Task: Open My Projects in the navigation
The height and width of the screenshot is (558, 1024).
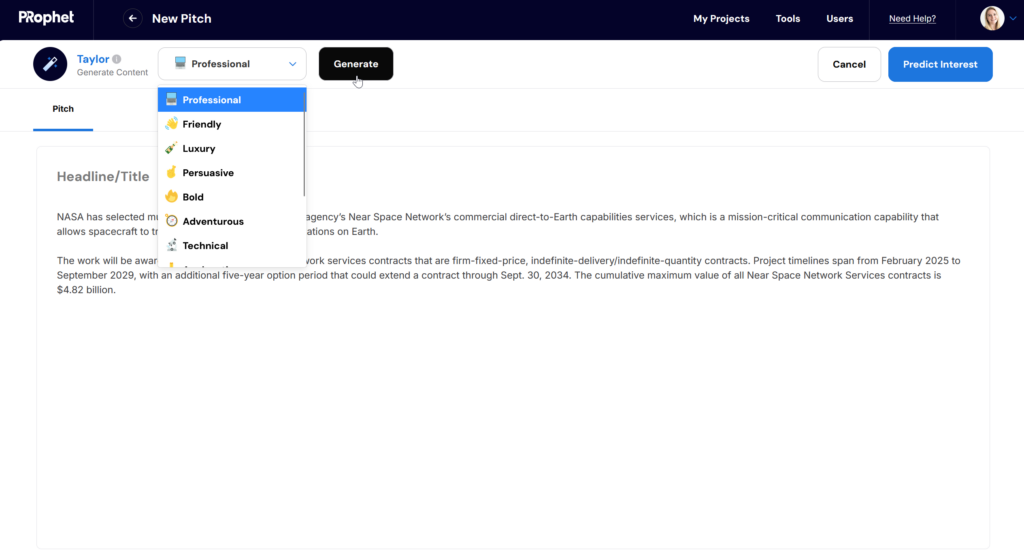Action: (x=721, y=18)
